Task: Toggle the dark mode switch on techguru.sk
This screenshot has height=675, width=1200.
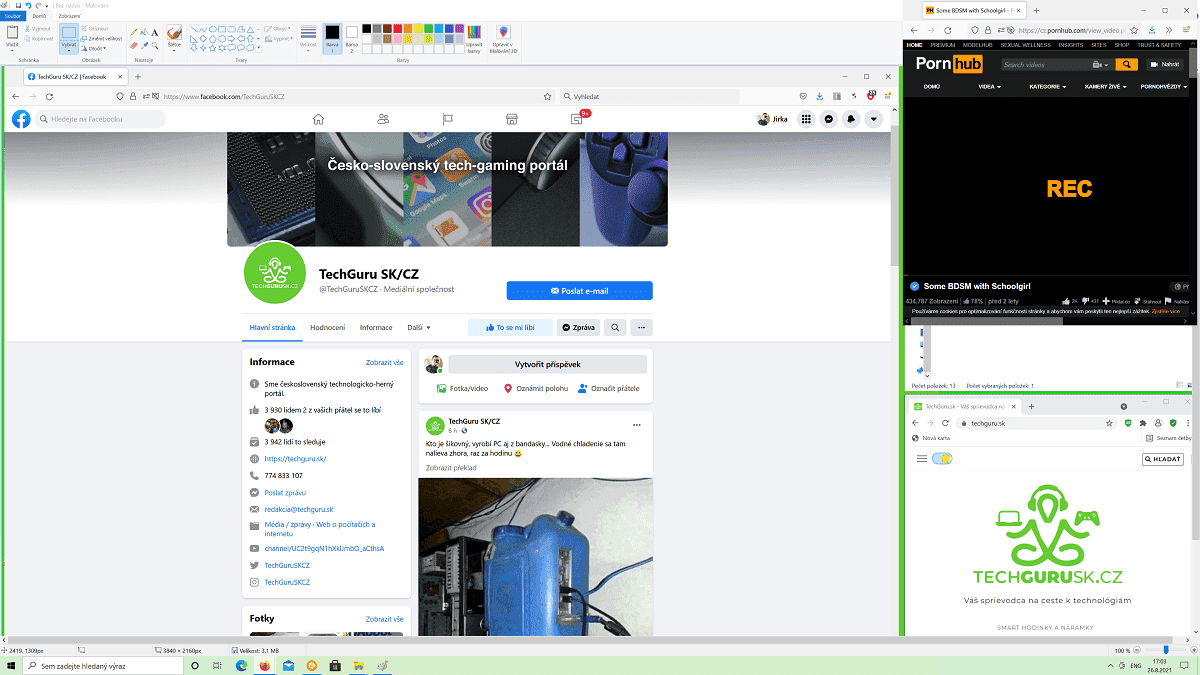Action: click(942, 459)
